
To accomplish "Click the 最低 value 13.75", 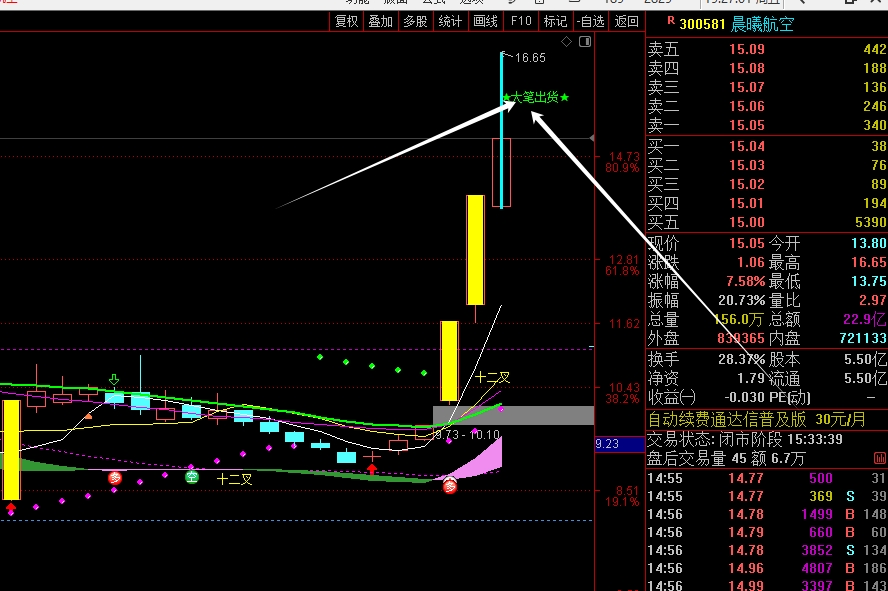I will 869,281.
